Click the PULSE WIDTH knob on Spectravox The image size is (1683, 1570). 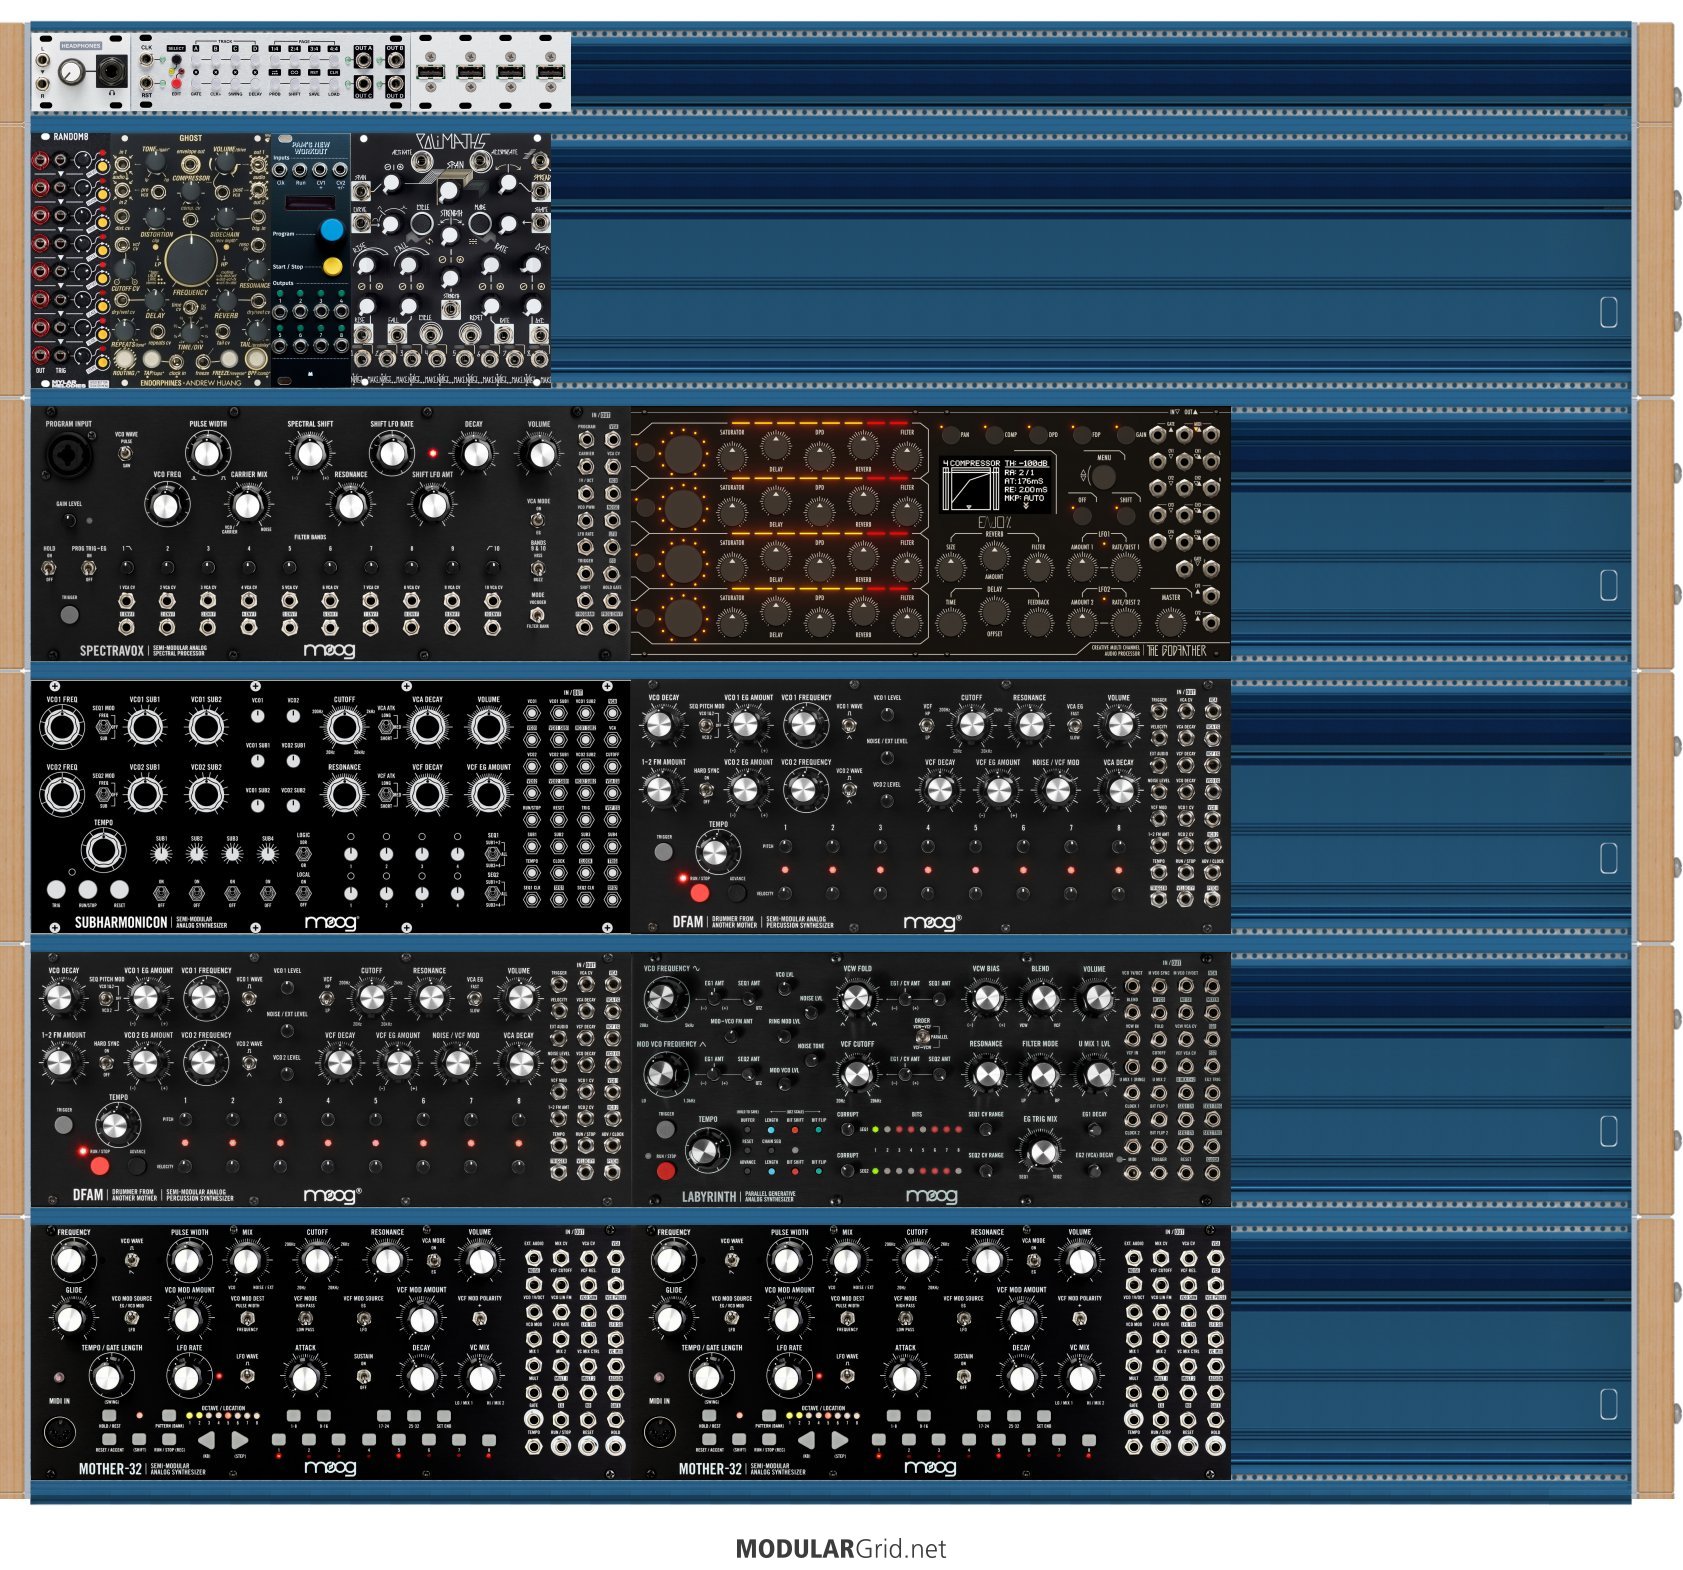(x=206, y=453)
